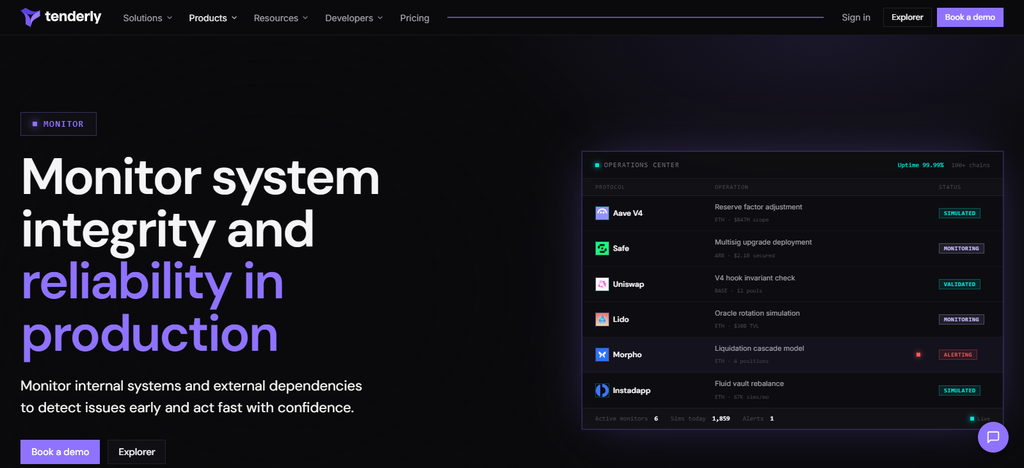Click the 'Active monitors 6' footer entry
The image size is (1024, 468).
[x=626, y=418]
